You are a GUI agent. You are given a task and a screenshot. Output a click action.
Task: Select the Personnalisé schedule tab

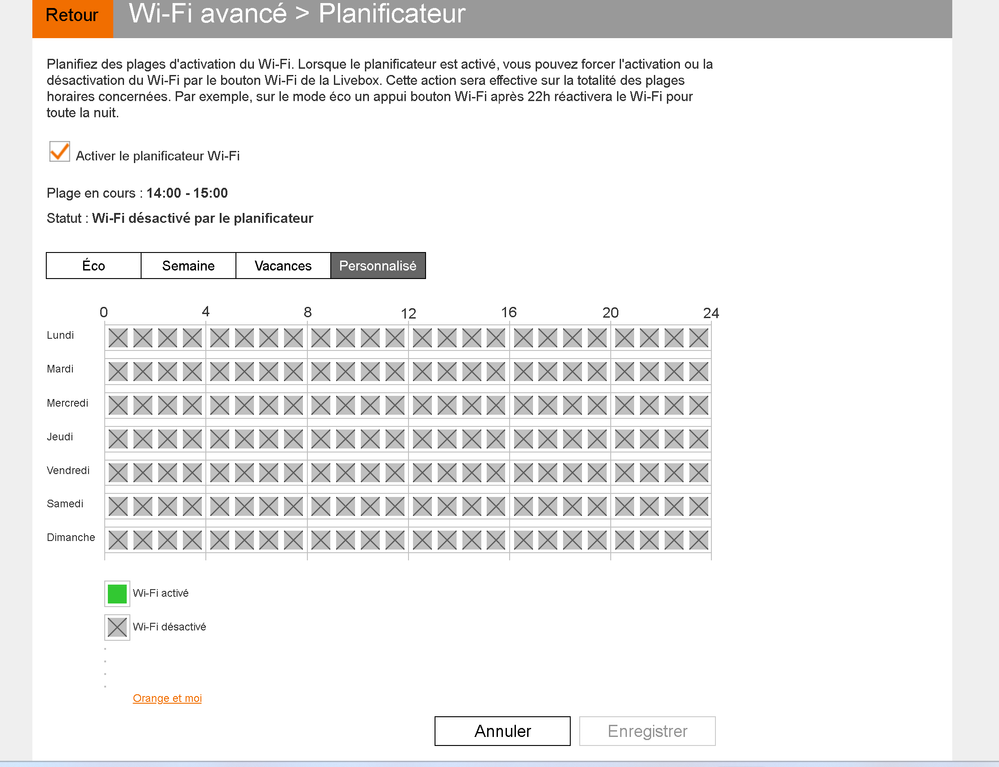(x=378, y=266)
